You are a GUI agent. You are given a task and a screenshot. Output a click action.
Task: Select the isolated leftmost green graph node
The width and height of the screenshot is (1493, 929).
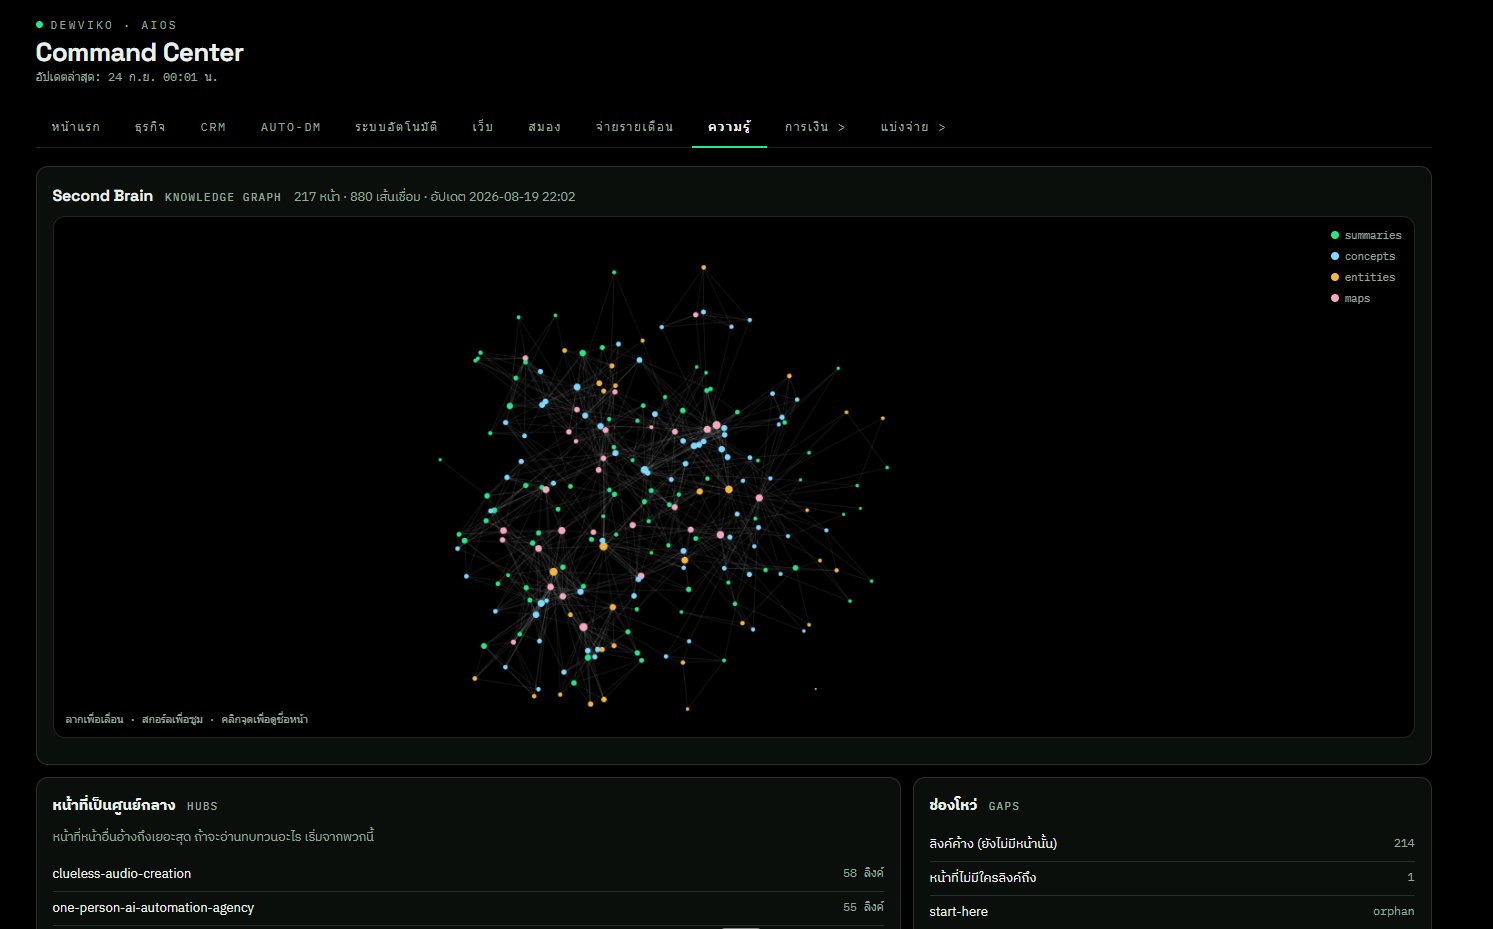click(440, 460)
